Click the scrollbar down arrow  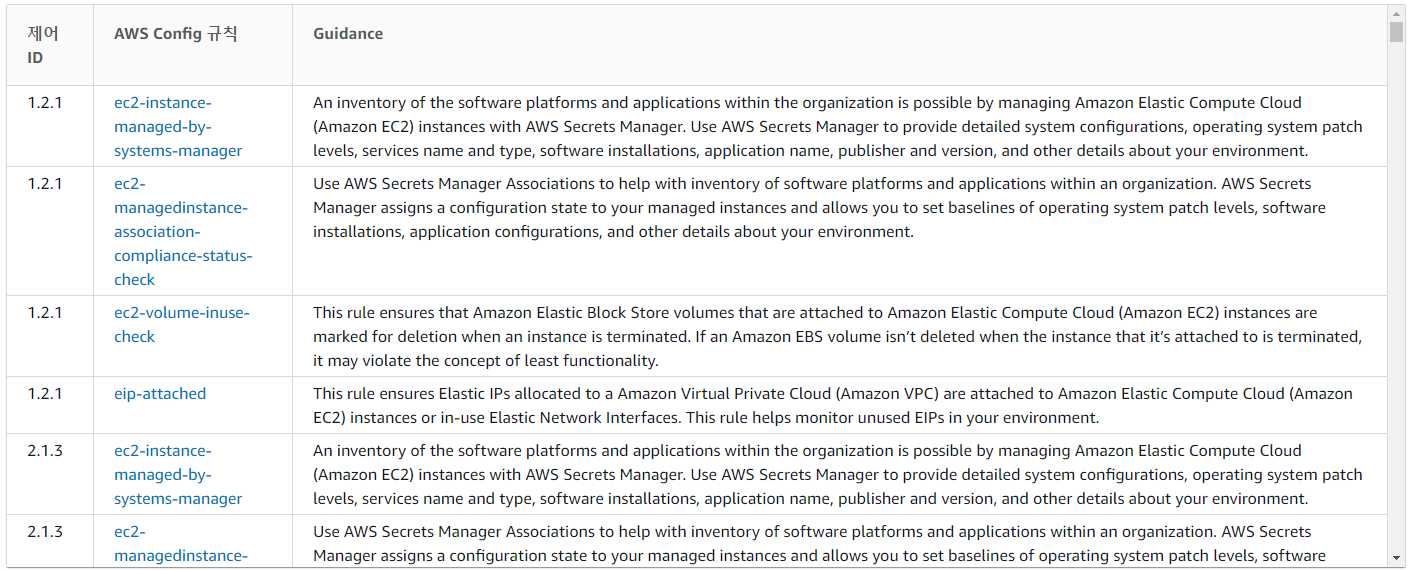click(x=1397, y=558)
